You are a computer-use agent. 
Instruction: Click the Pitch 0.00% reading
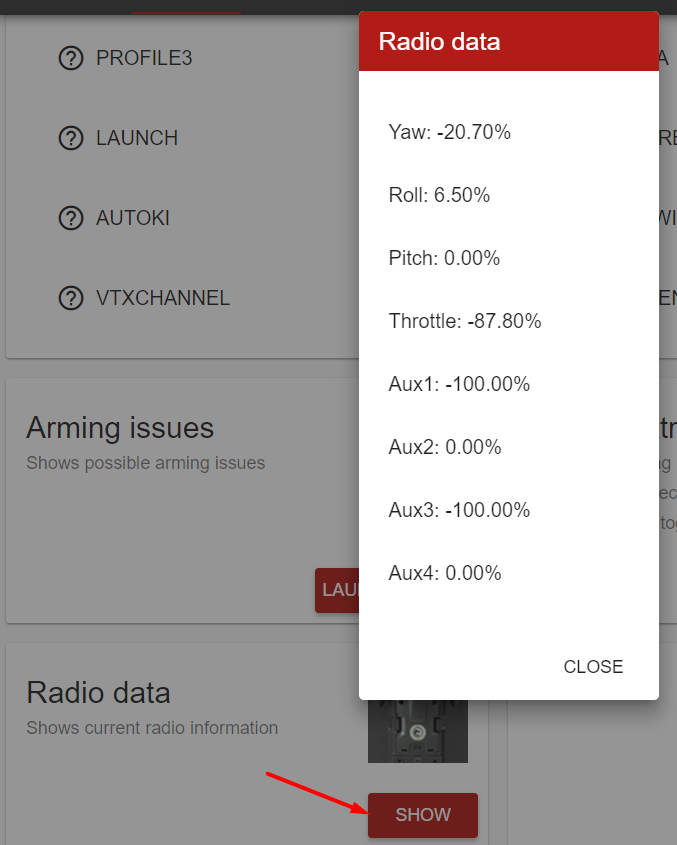pos(444,258)
